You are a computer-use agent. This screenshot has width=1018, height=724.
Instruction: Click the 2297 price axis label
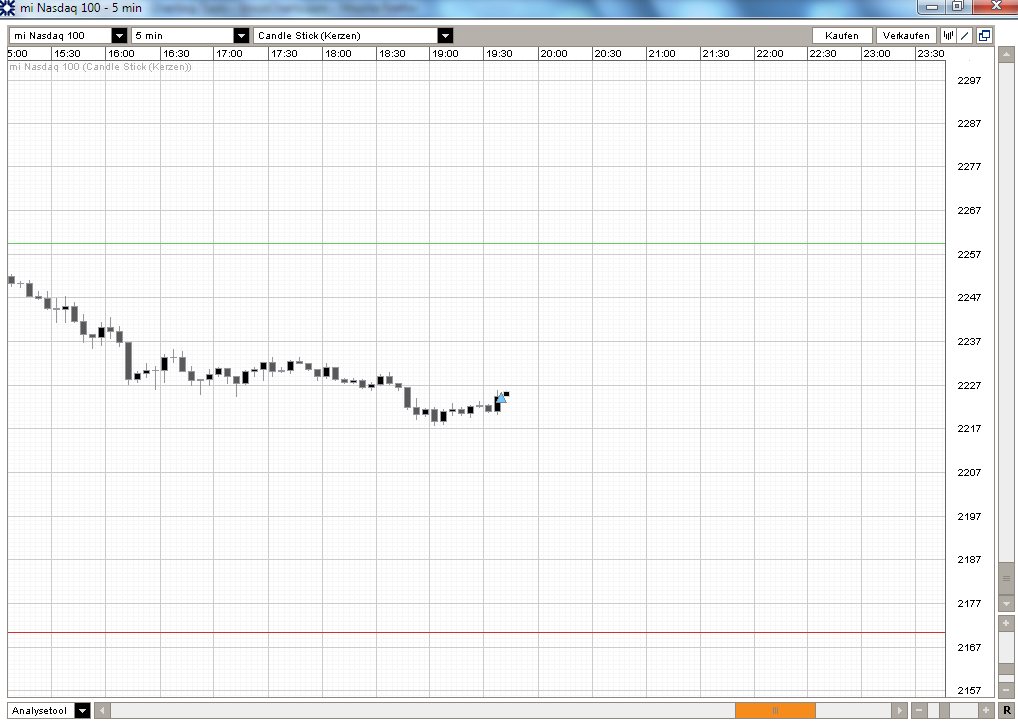(969, 81)
